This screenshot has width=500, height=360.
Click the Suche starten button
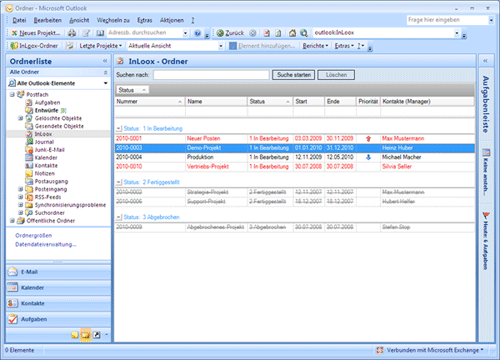pos(294,75)
